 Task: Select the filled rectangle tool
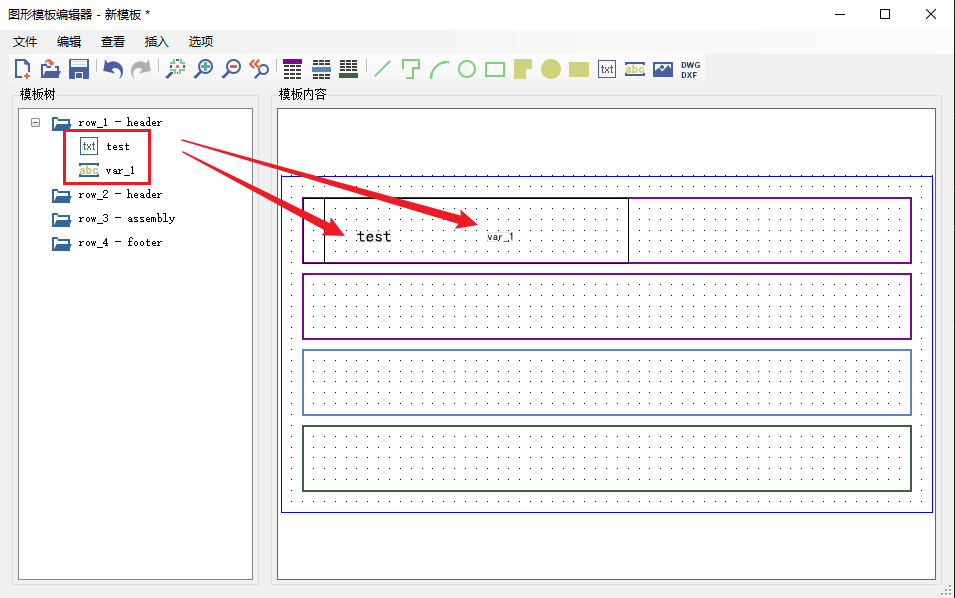point(579,69)
